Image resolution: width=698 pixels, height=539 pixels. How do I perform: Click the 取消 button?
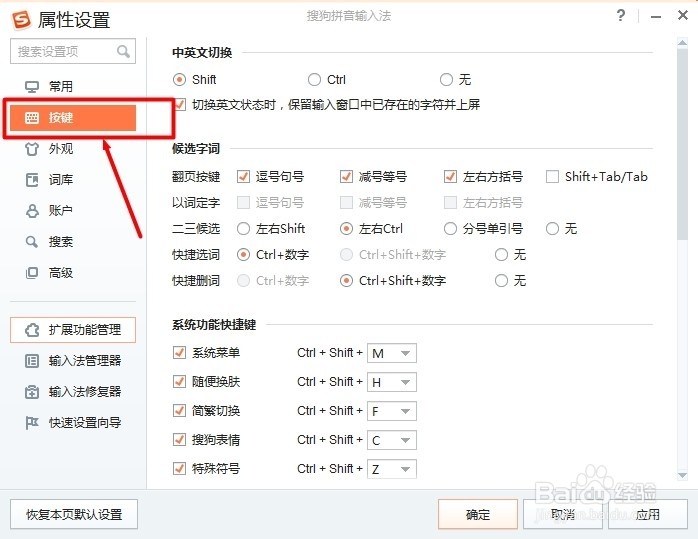tap(563, 515)
